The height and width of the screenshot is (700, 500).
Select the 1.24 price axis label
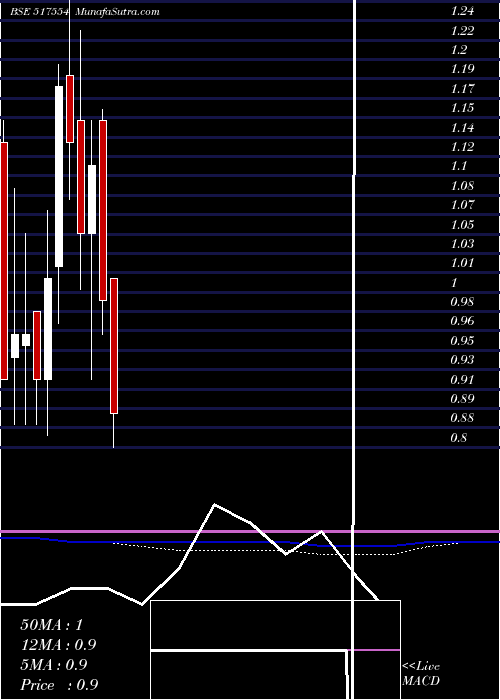(462, 11)
